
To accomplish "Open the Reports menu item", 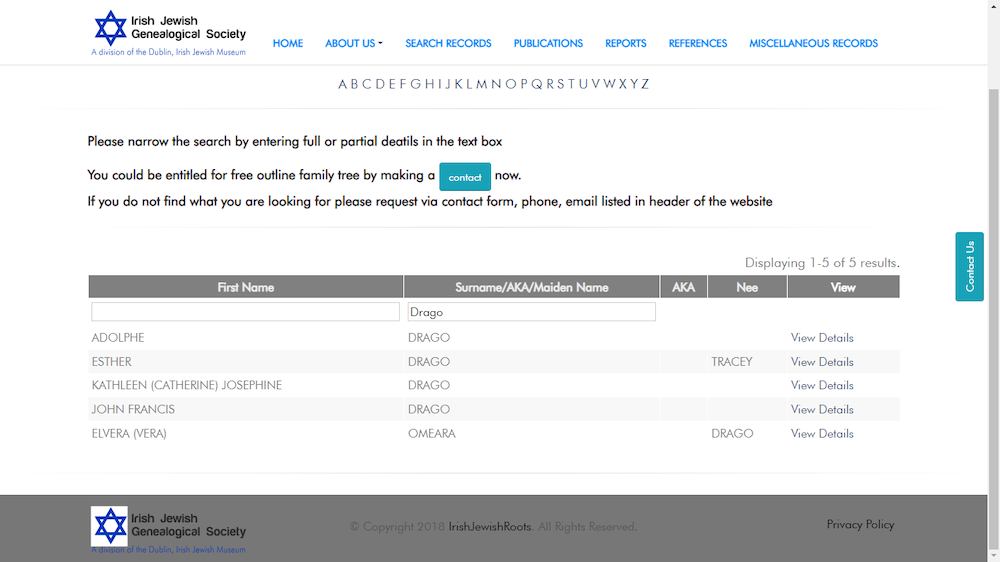I will click(626, 43).
